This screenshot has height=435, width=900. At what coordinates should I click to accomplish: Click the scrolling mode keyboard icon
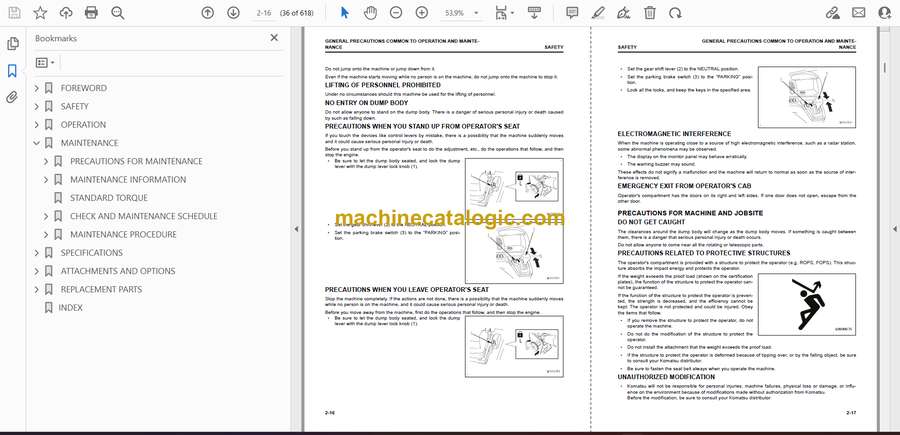click(534, 13)
